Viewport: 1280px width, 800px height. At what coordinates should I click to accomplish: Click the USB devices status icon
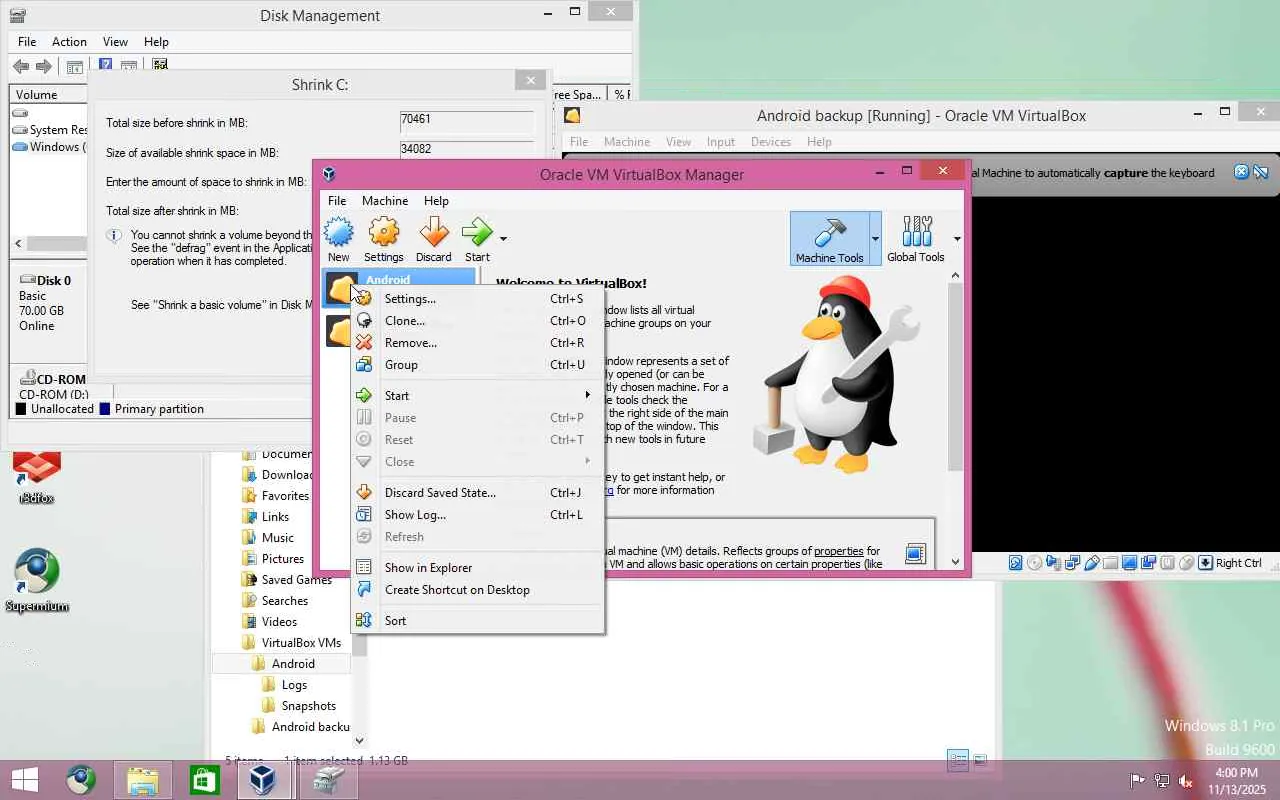[1092, 563]
